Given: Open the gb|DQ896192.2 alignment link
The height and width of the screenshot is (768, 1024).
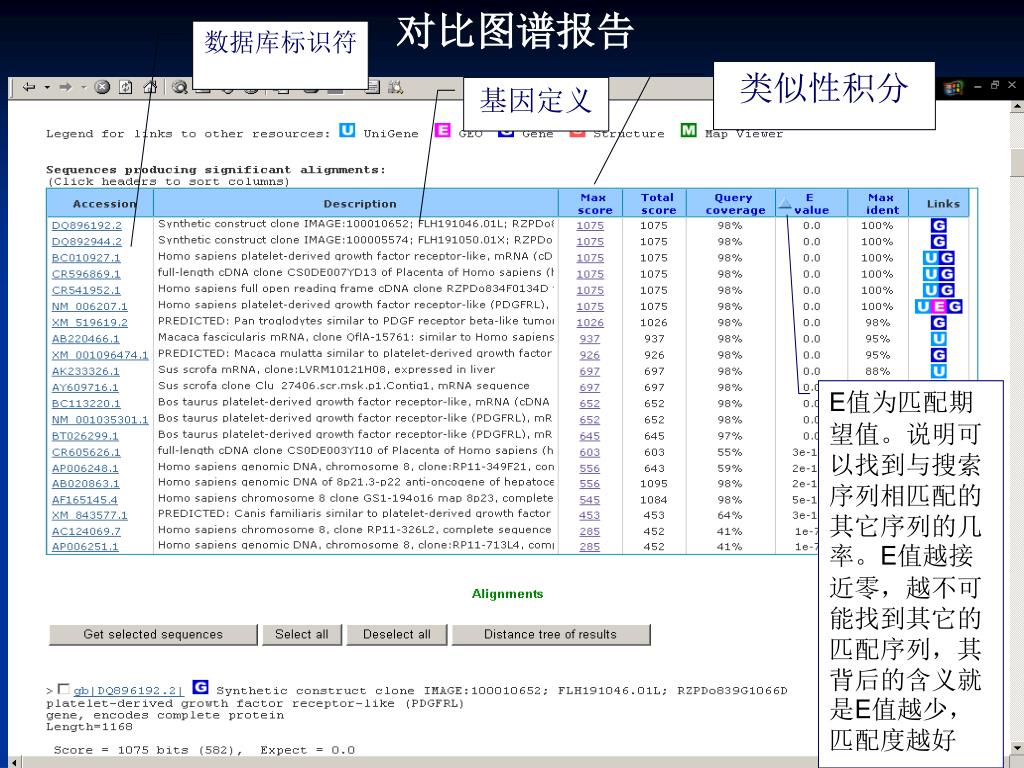Looking at the screenshot, I should click(128, 690).
